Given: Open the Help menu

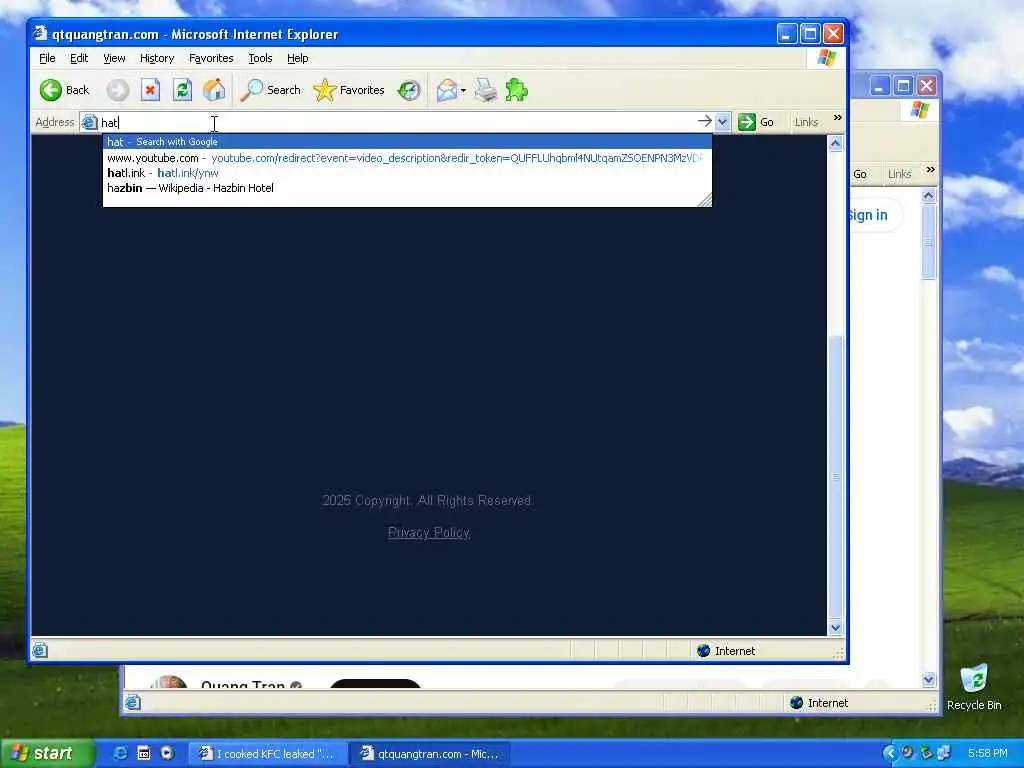Looking at the screenshot, I should click(x=297, y=58).
